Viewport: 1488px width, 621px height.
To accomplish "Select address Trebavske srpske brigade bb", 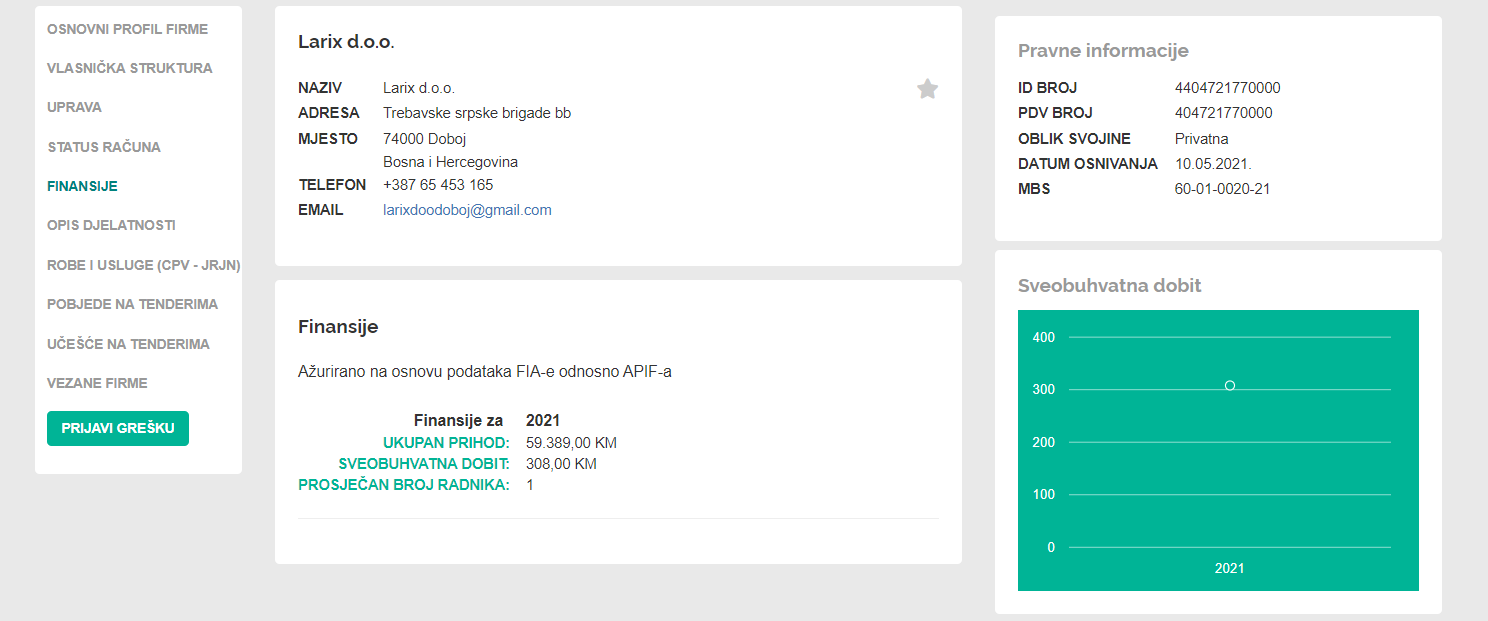I will [477, 113].
